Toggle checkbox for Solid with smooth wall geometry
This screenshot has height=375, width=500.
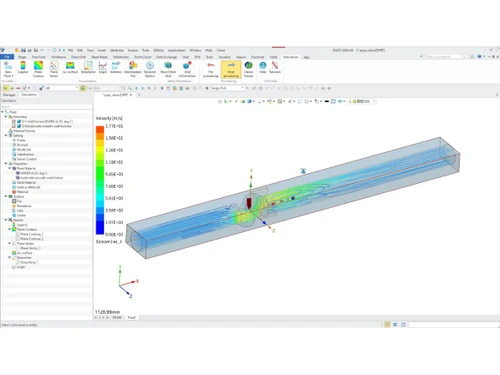tap(14, 126)
